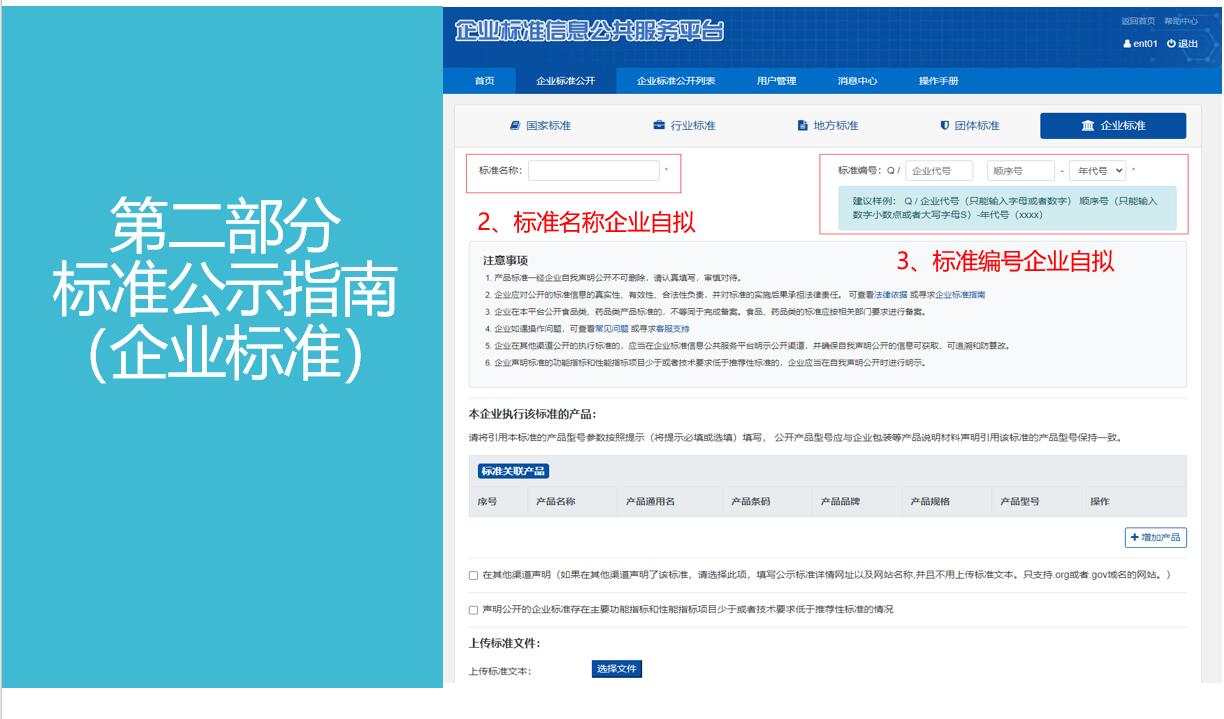The width and height of the screenshot is (1224, 719).
Task: Click the 产品名称 column header
Action: 556,502
